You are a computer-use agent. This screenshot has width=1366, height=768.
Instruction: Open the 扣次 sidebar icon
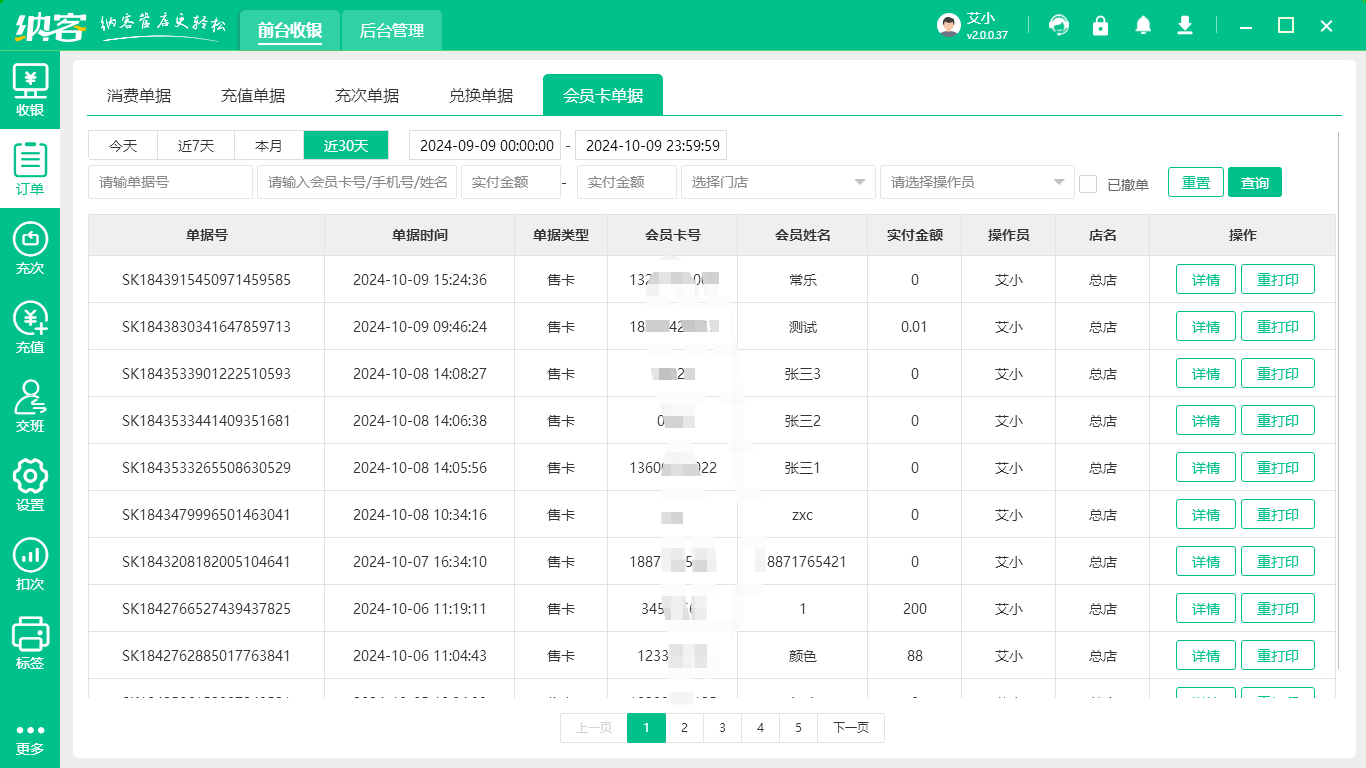tap(30, 564)
